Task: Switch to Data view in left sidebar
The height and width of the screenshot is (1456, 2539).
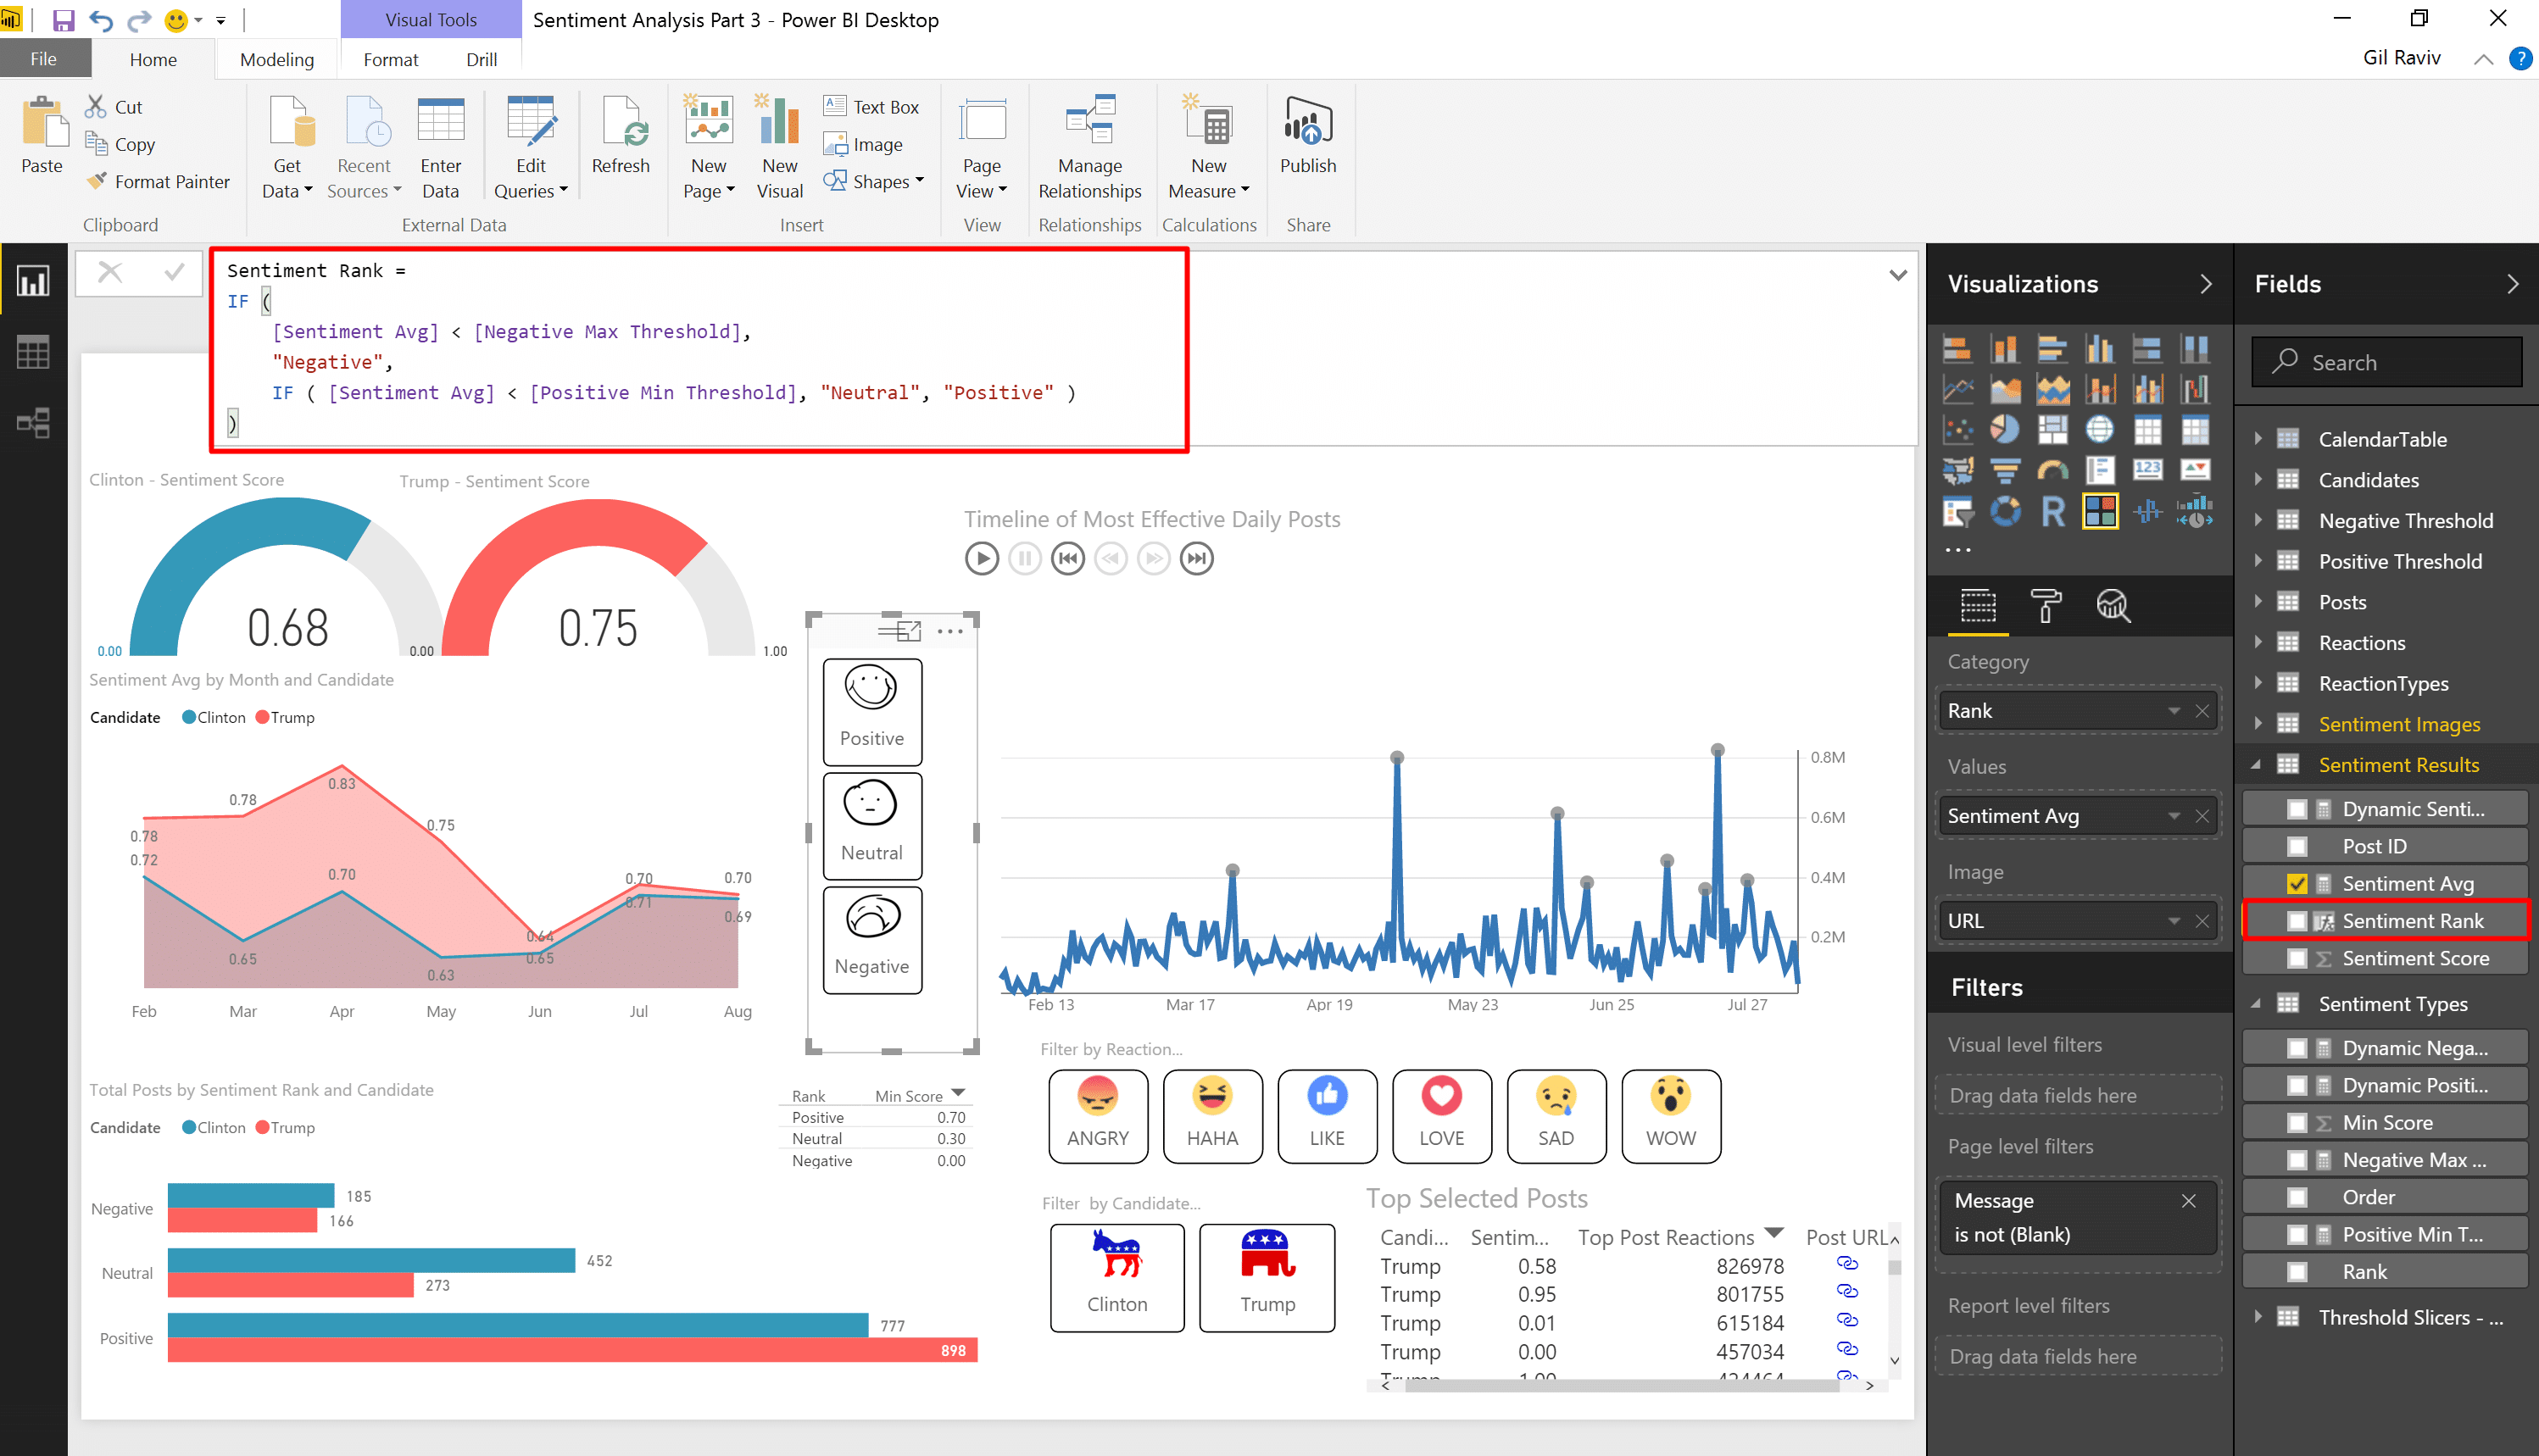Action: click(x=33, y=352)
